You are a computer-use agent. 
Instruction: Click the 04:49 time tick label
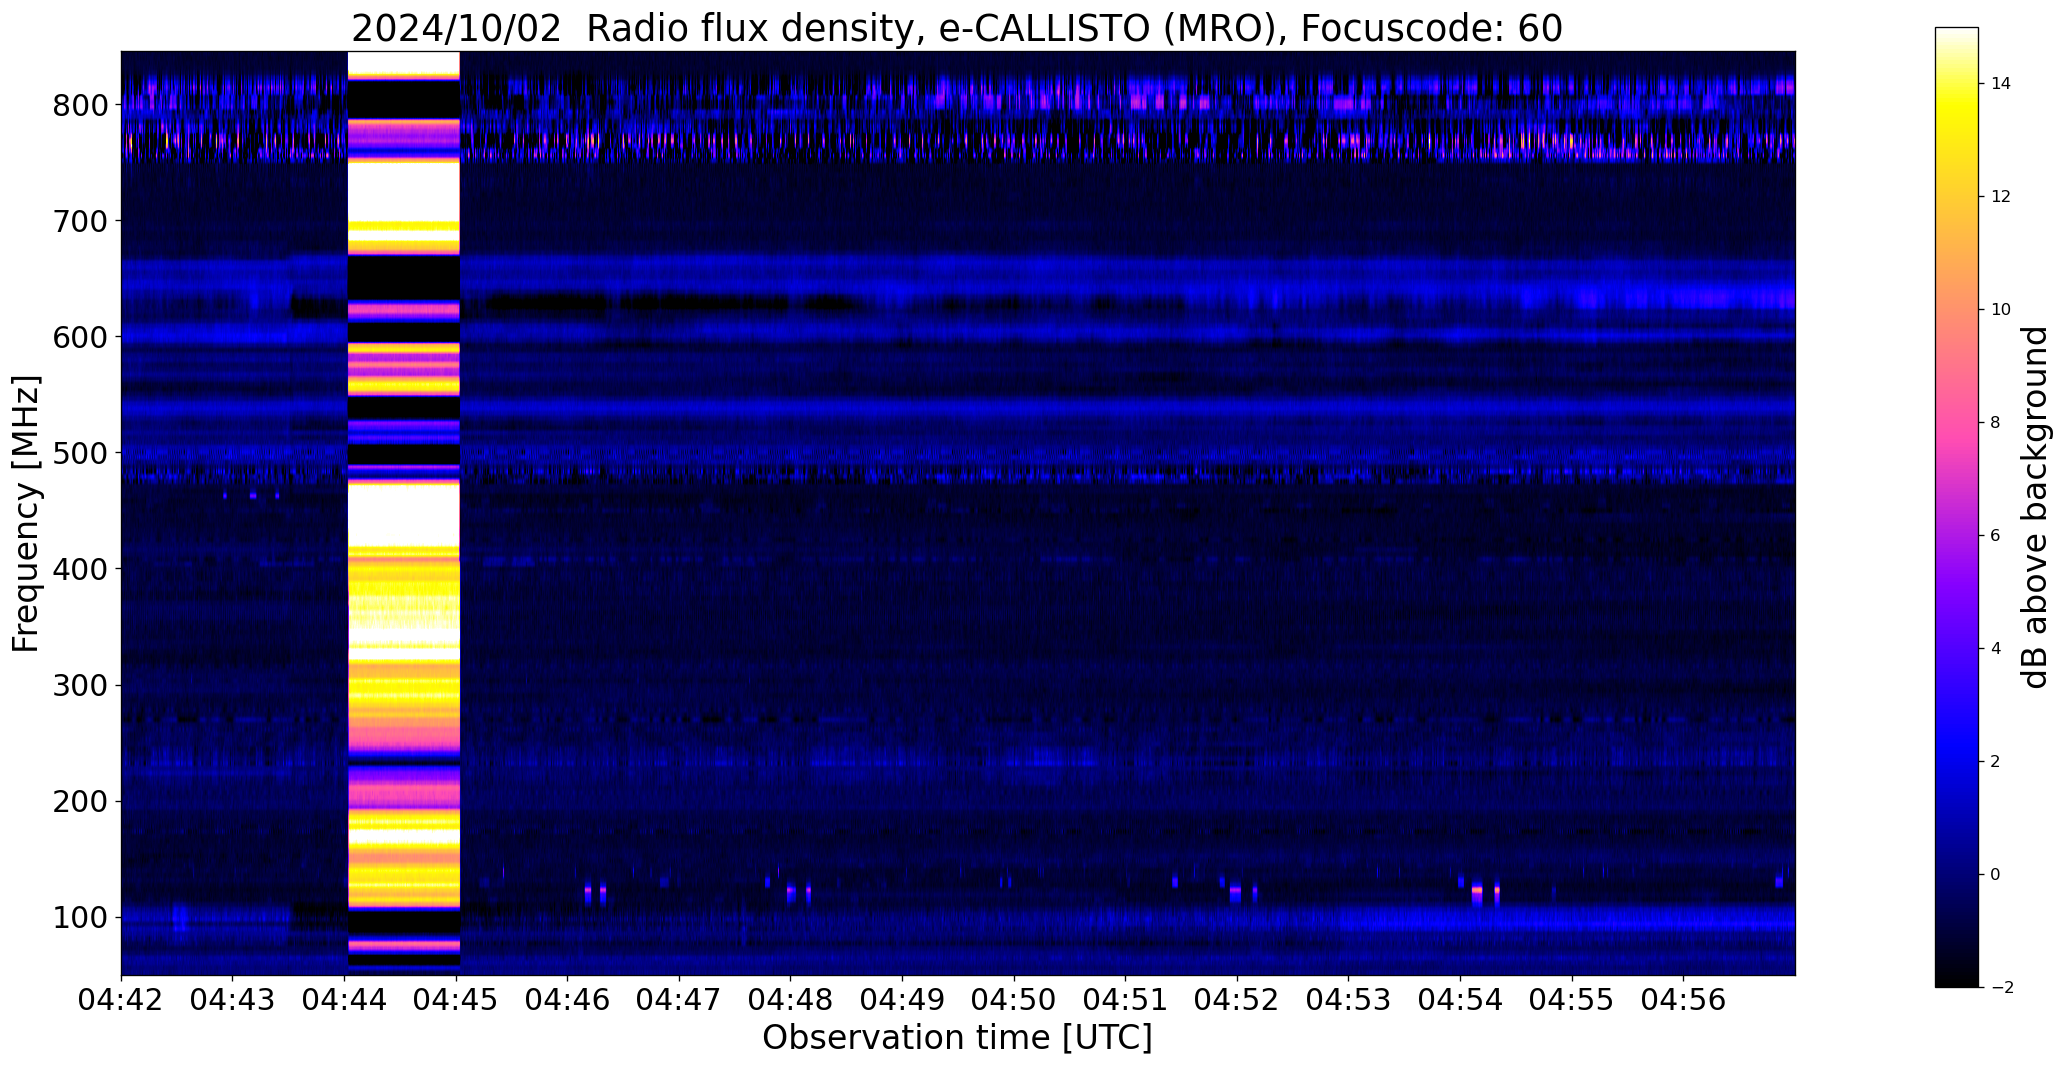click(x=903, y=1000)
